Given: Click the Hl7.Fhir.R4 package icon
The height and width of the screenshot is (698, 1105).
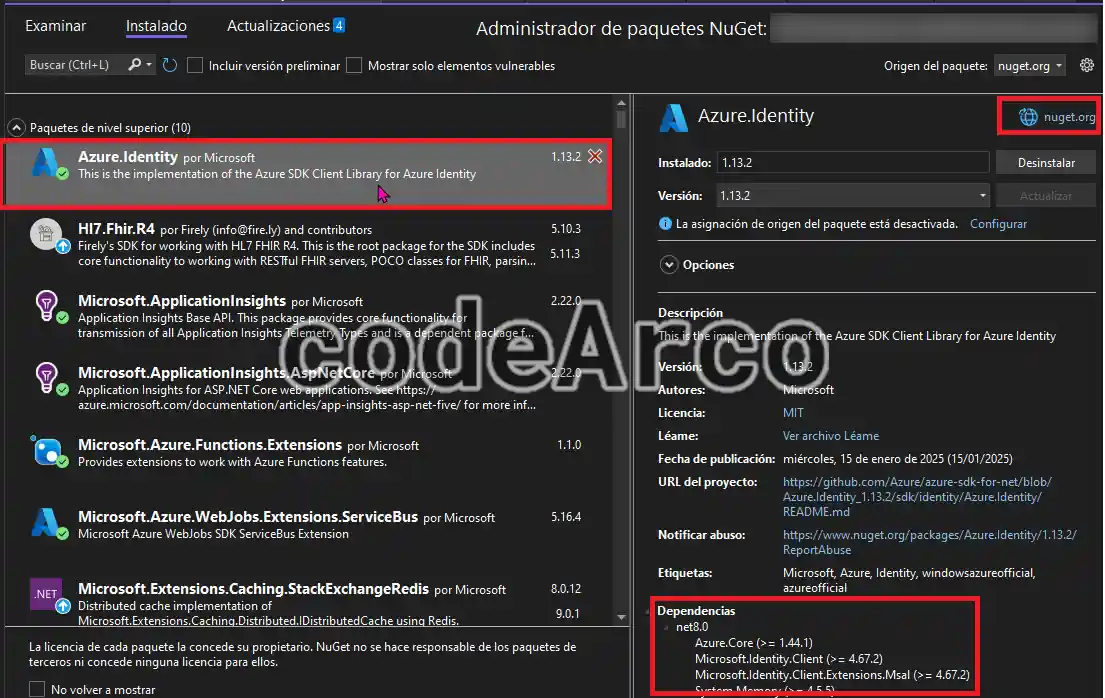Looking at the screenshot, I should coord(48,235).
